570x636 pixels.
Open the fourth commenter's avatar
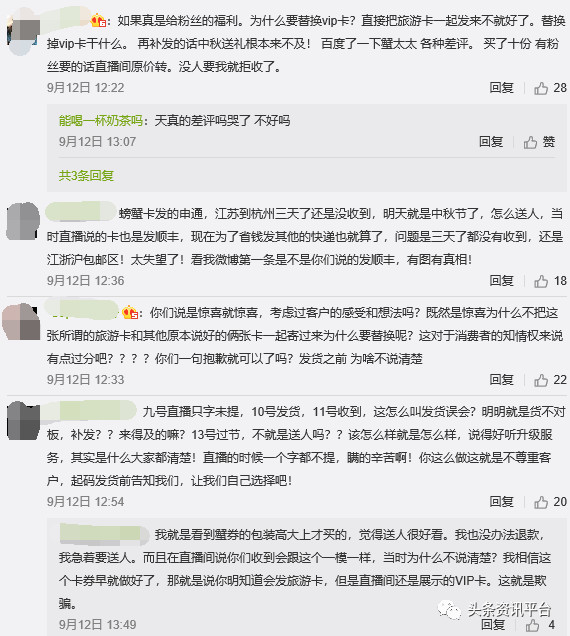[x=23, y=421]
